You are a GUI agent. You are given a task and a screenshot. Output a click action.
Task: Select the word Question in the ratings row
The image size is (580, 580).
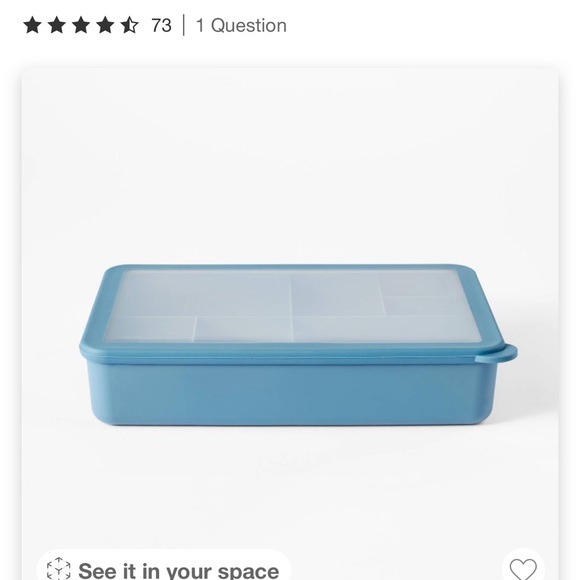pyautogui.click(x=249, y=26)
